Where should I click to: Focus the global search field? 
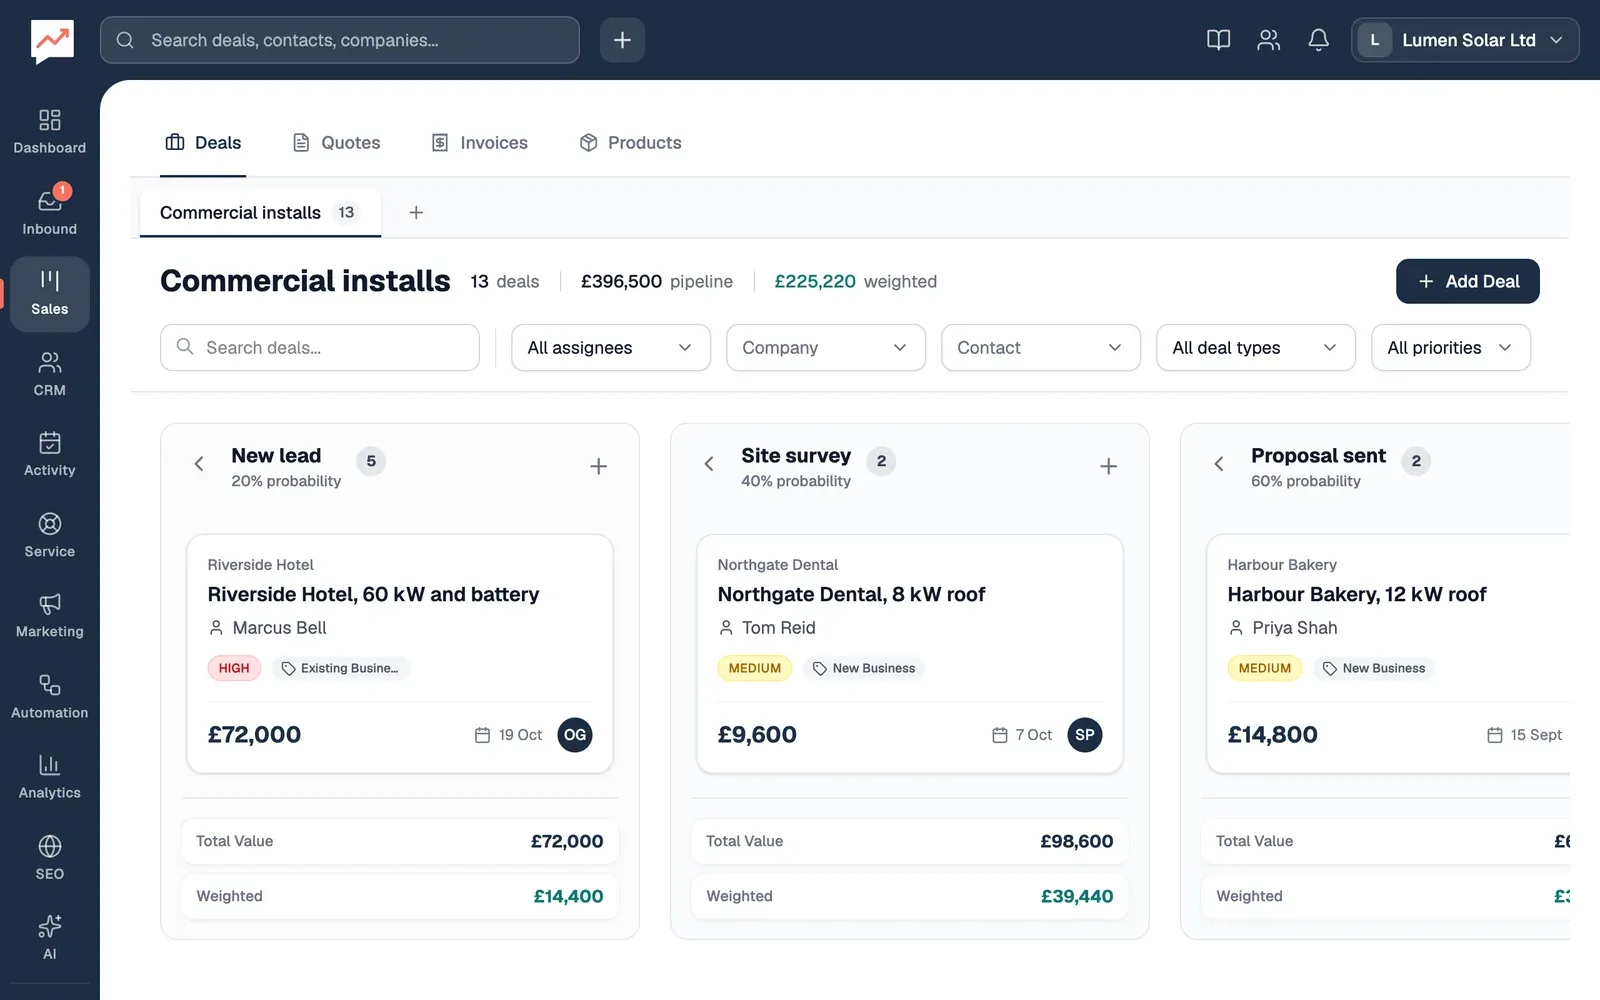click(340, 40)
